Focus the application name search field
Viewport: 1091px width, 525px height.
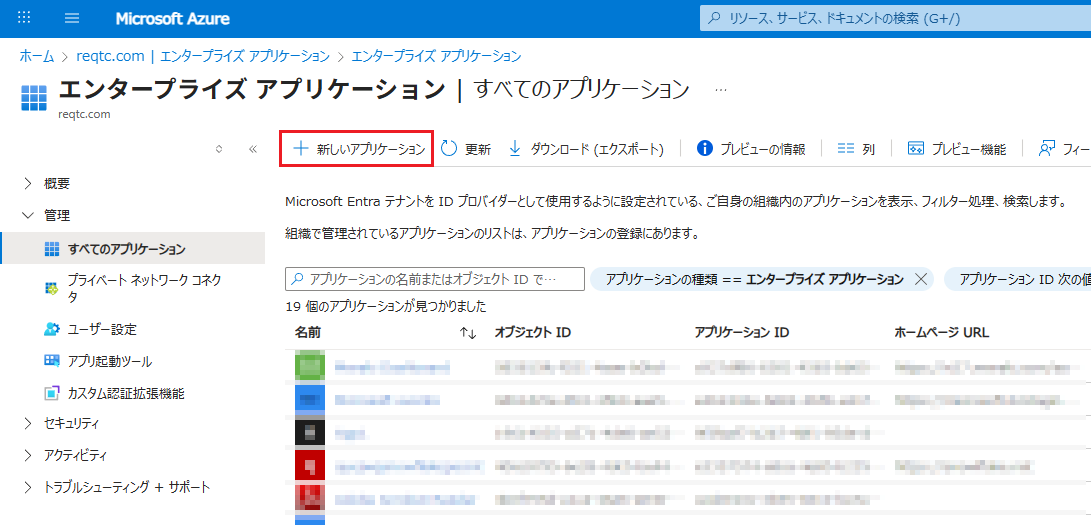pyautogui.click(x=435, y=279)
